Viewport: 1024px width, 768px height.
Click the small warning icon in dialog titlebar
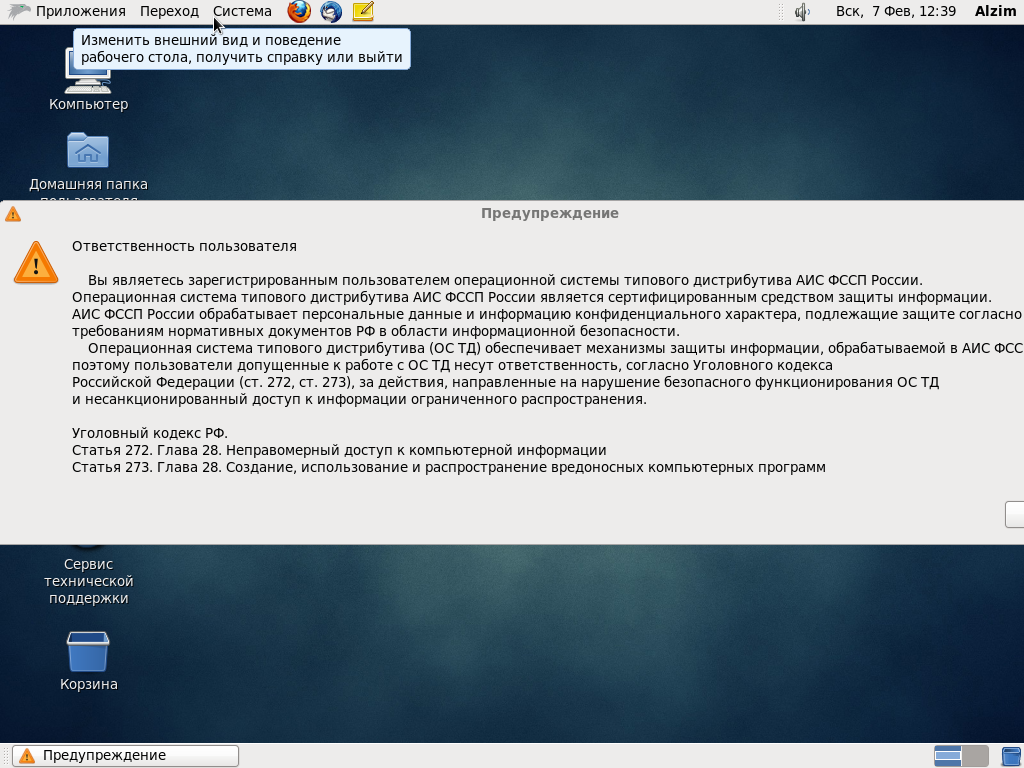point(12,214)
